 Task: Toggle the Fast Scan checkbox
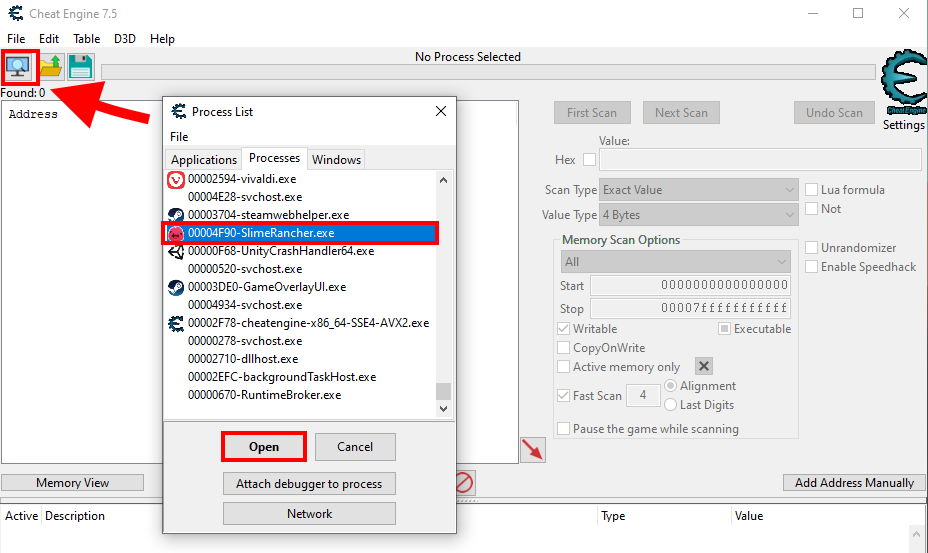click(x=563, y=396)
